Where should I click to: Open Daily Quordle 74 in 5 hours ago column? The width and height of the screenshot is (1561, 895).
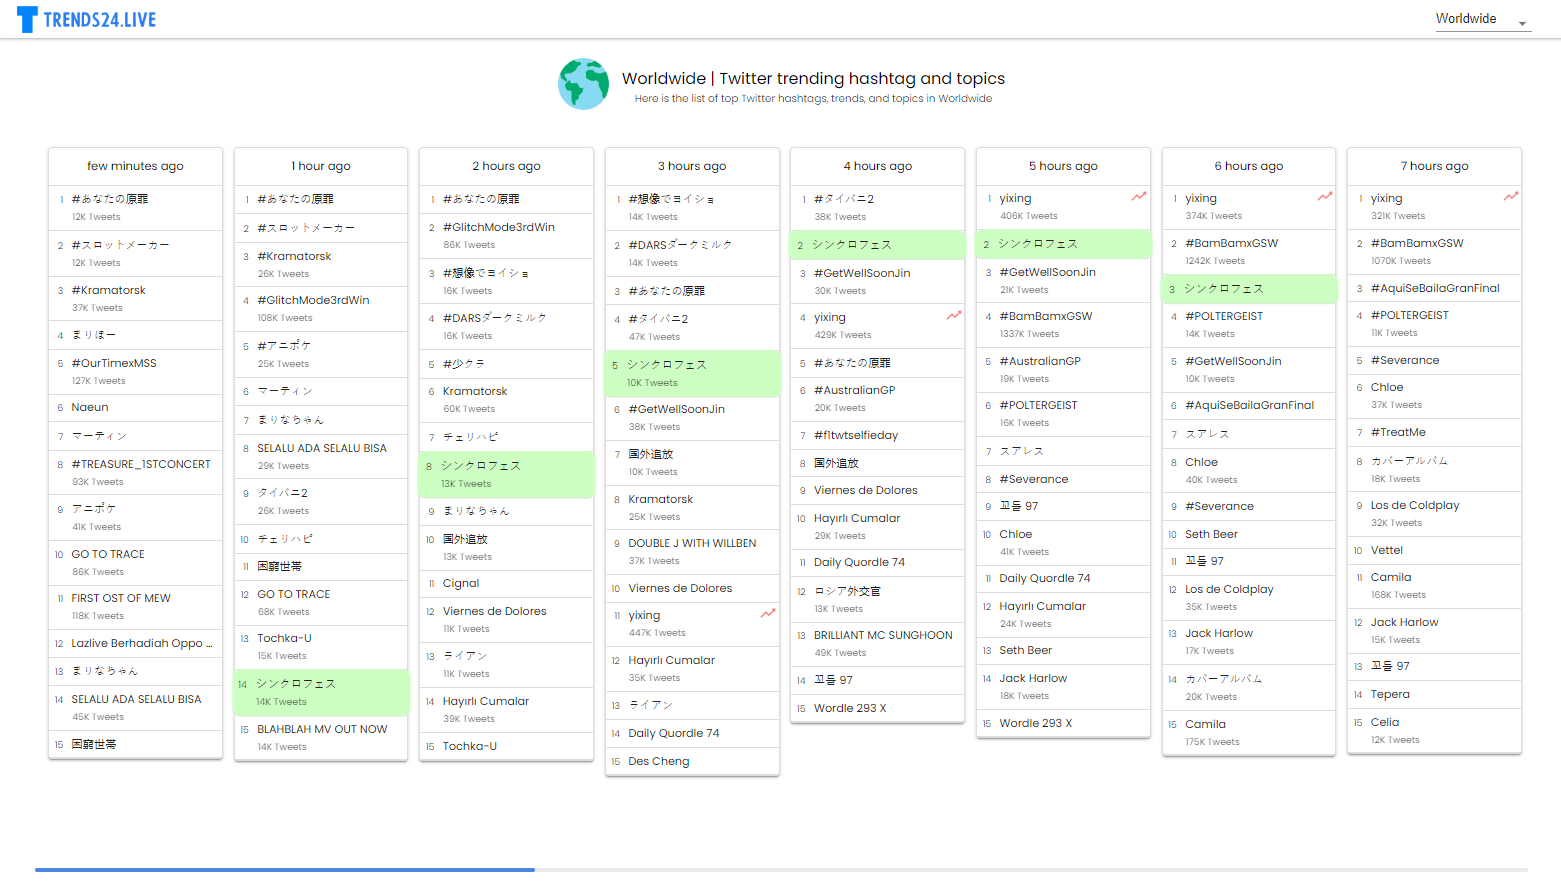tap(1045, 578)
